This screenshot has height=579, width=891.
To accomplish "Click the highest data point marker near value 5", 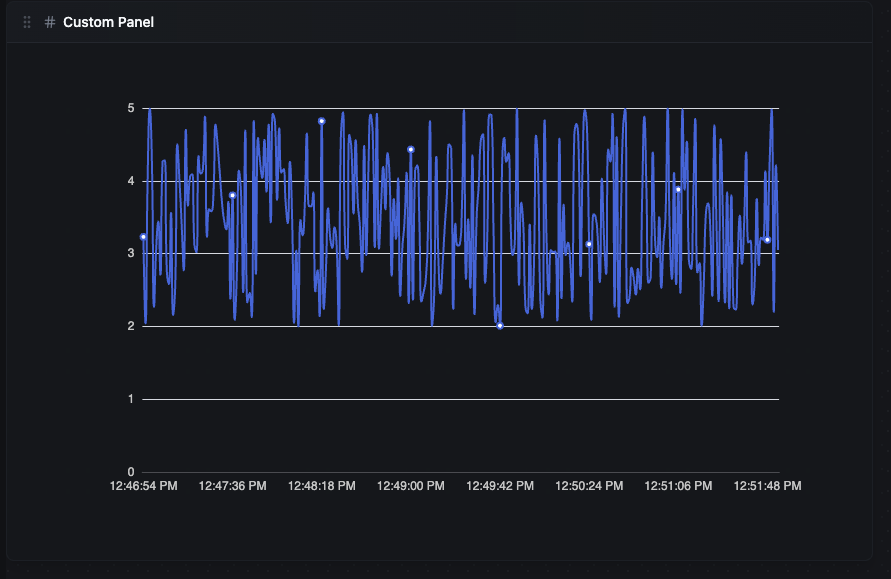I will click(321, 121).
